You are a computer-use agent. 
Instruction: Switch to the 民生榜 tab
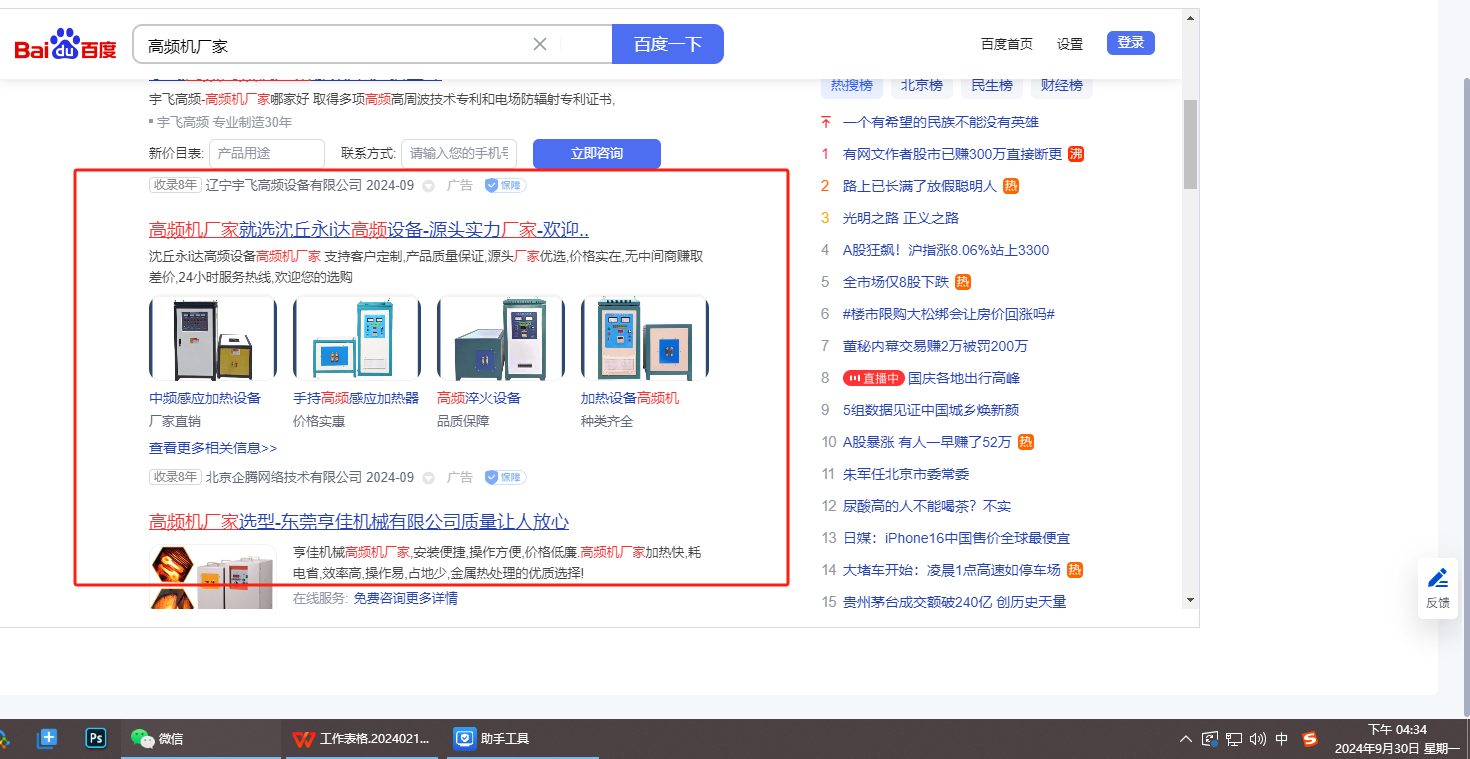[992, 85]
